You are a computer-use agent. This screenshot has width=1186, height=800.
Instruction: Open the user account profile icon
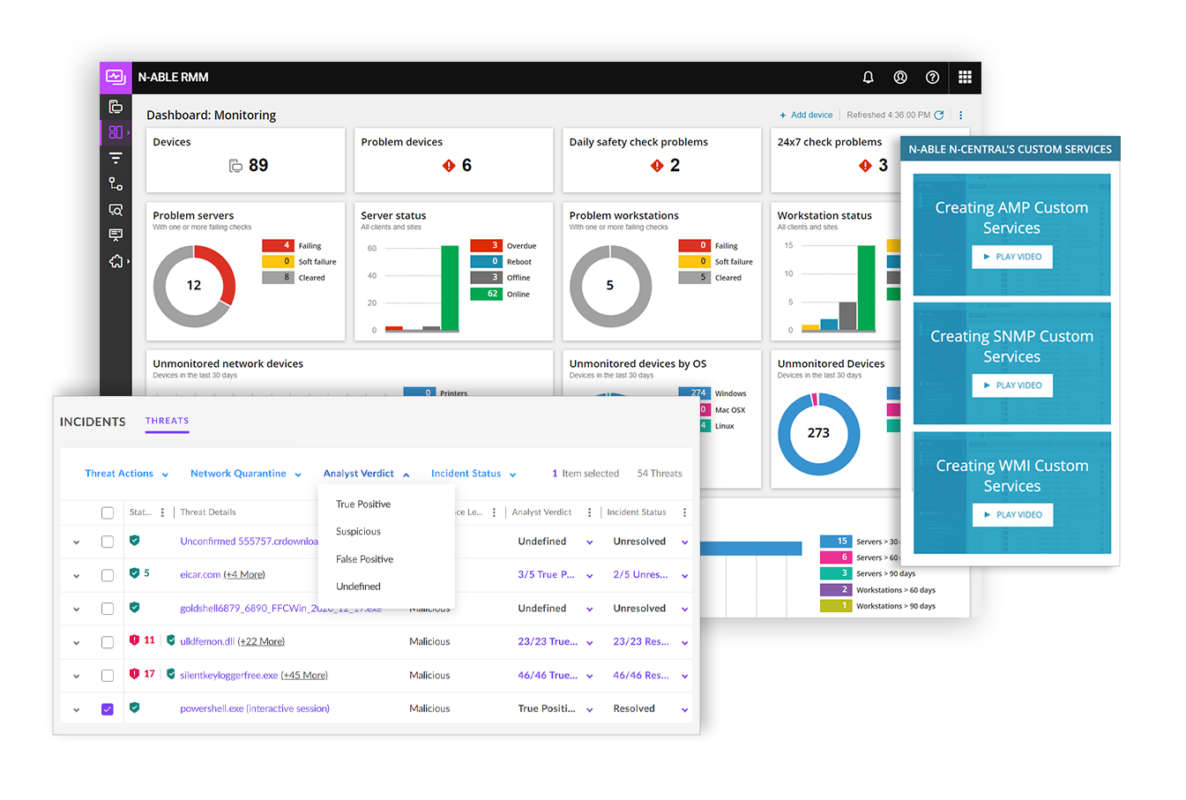(900, 77)
